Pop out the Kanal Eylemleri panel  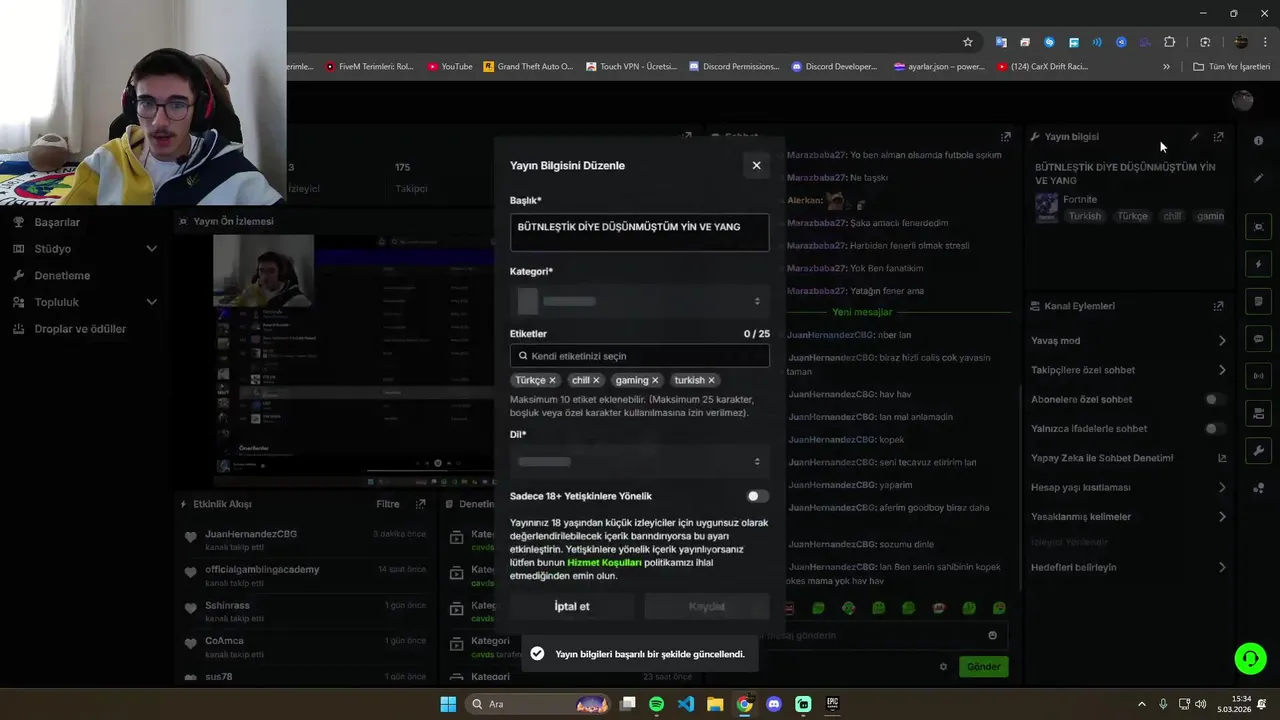[1218, 306]
